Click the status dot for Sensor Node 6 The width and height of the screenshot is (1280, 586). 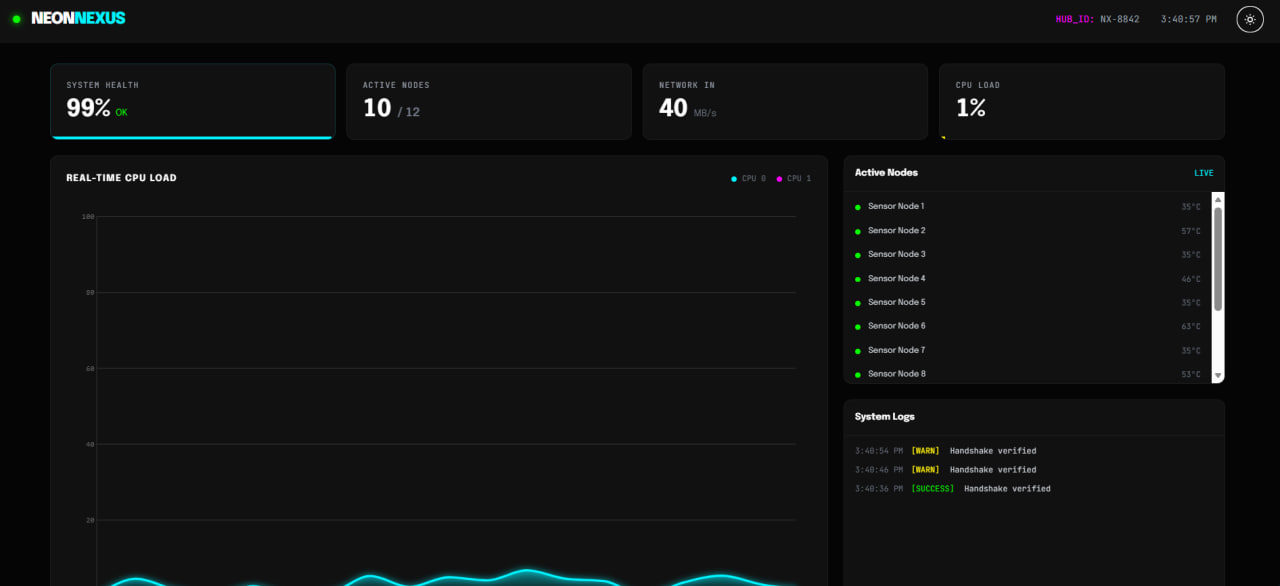coord(858,327)
